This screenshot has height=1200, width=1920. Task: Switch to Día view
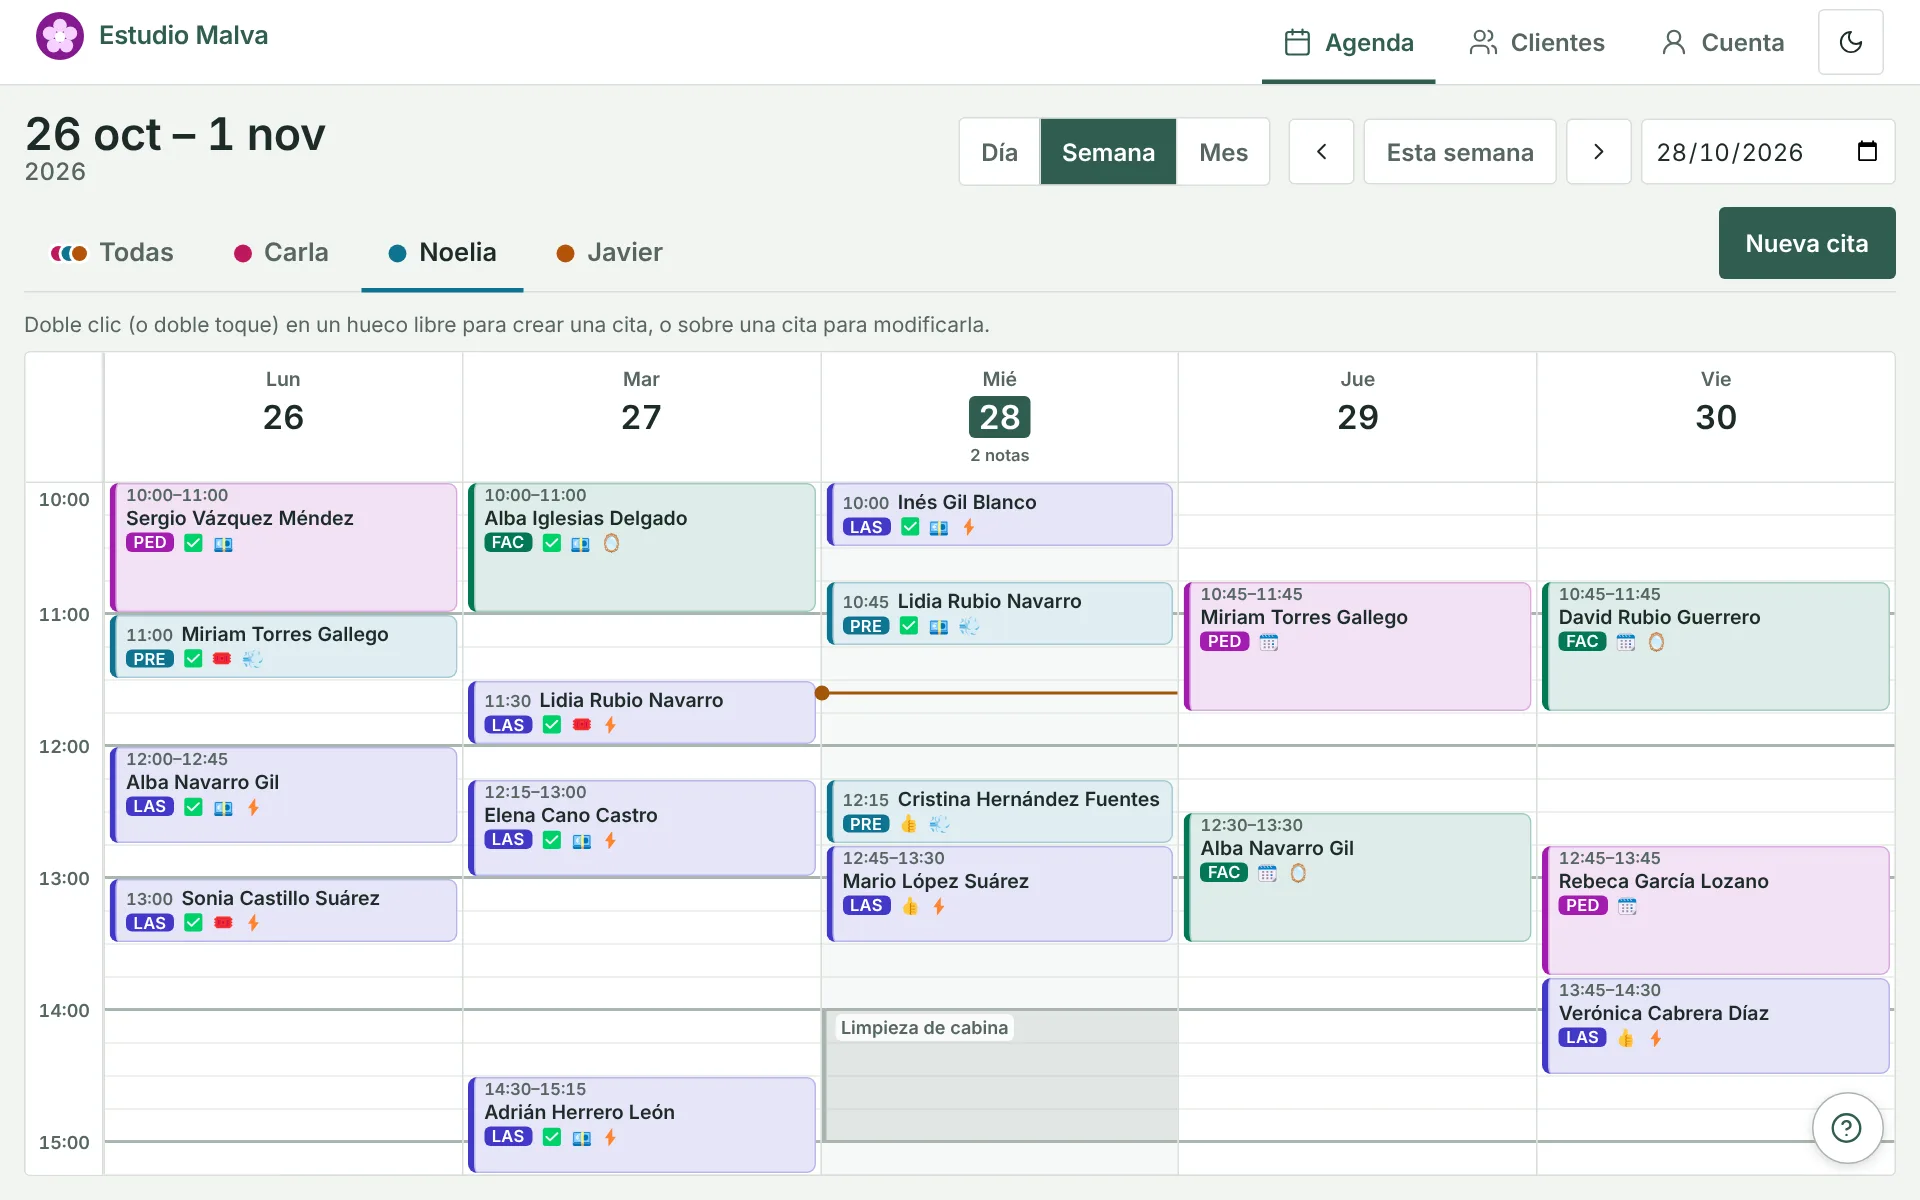pyautogui.click(x=999, y=152)
